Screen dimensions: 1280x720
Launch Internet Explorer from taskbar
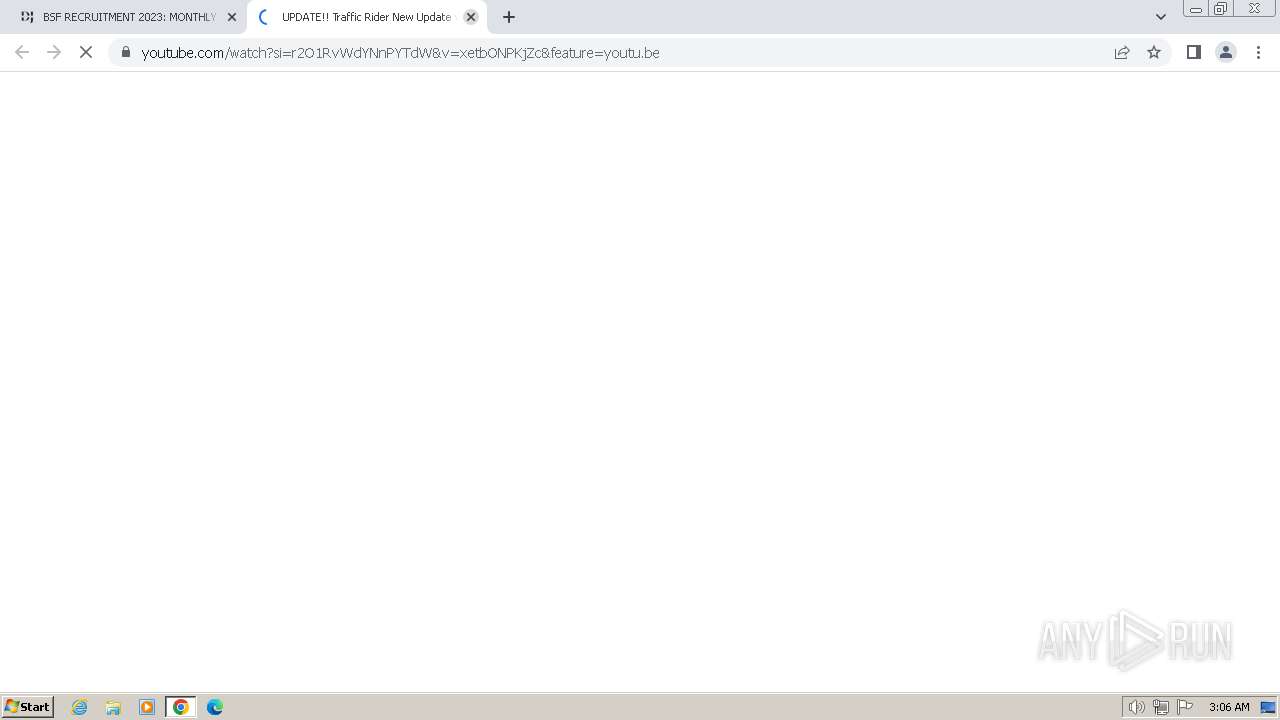80,707
